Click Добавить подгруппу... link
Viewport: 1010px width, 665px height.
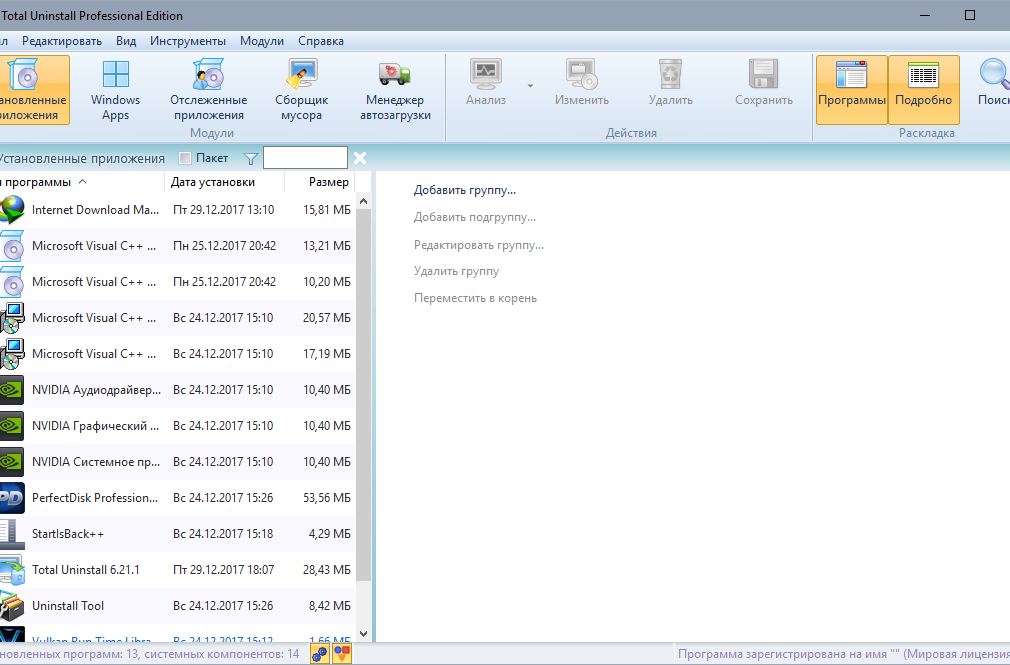[x=475, y=217]
